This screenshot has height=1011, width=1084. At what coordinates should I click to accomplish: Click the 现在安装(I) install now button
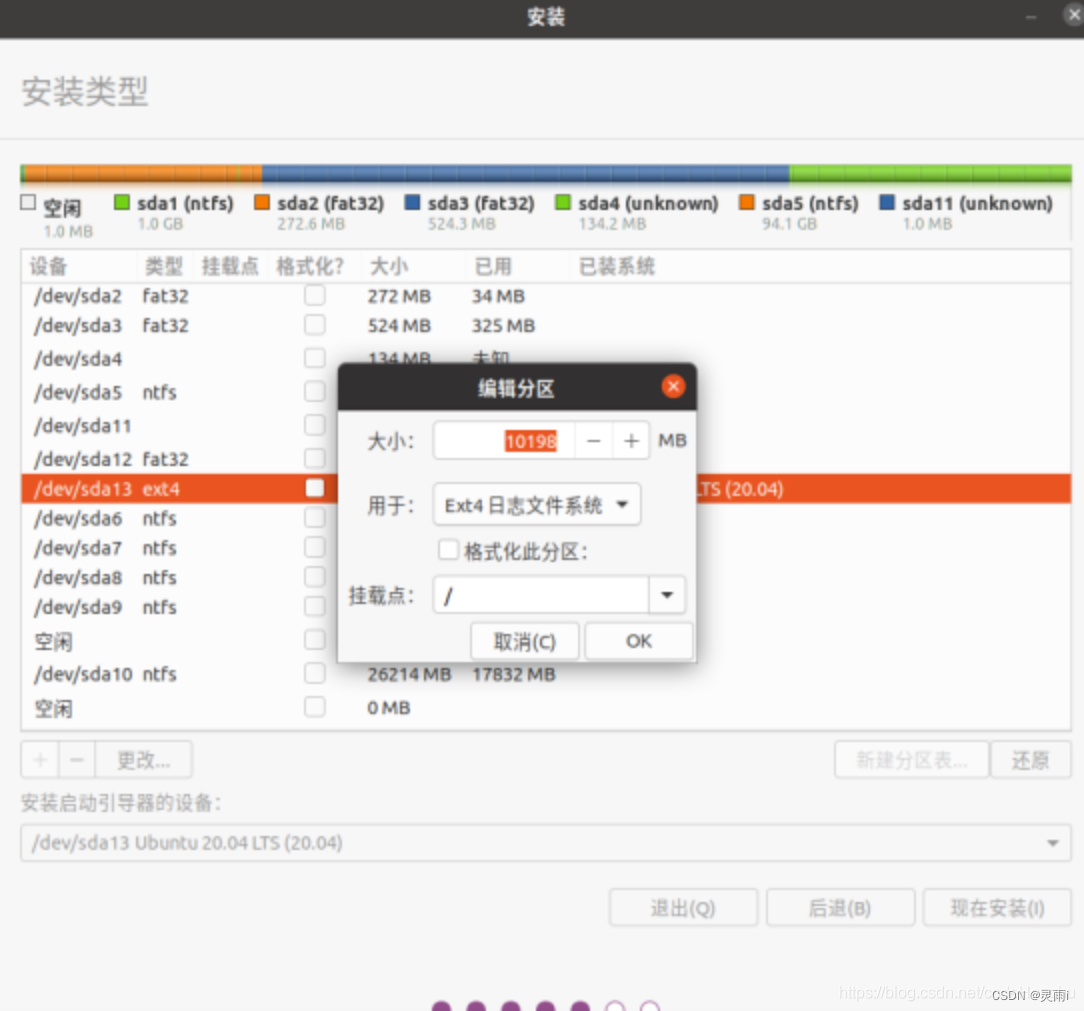coord(997,907)
